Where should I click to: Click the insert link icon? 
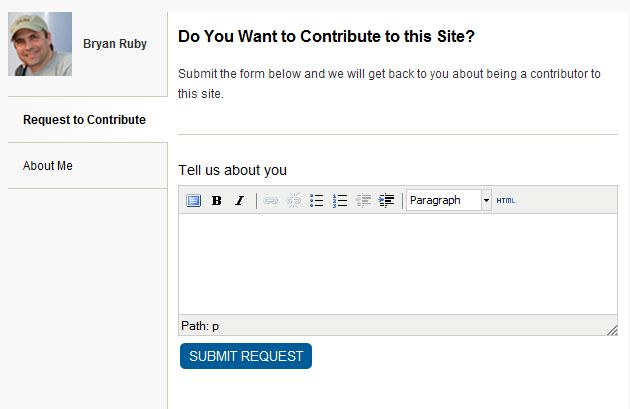click(270, 201)
